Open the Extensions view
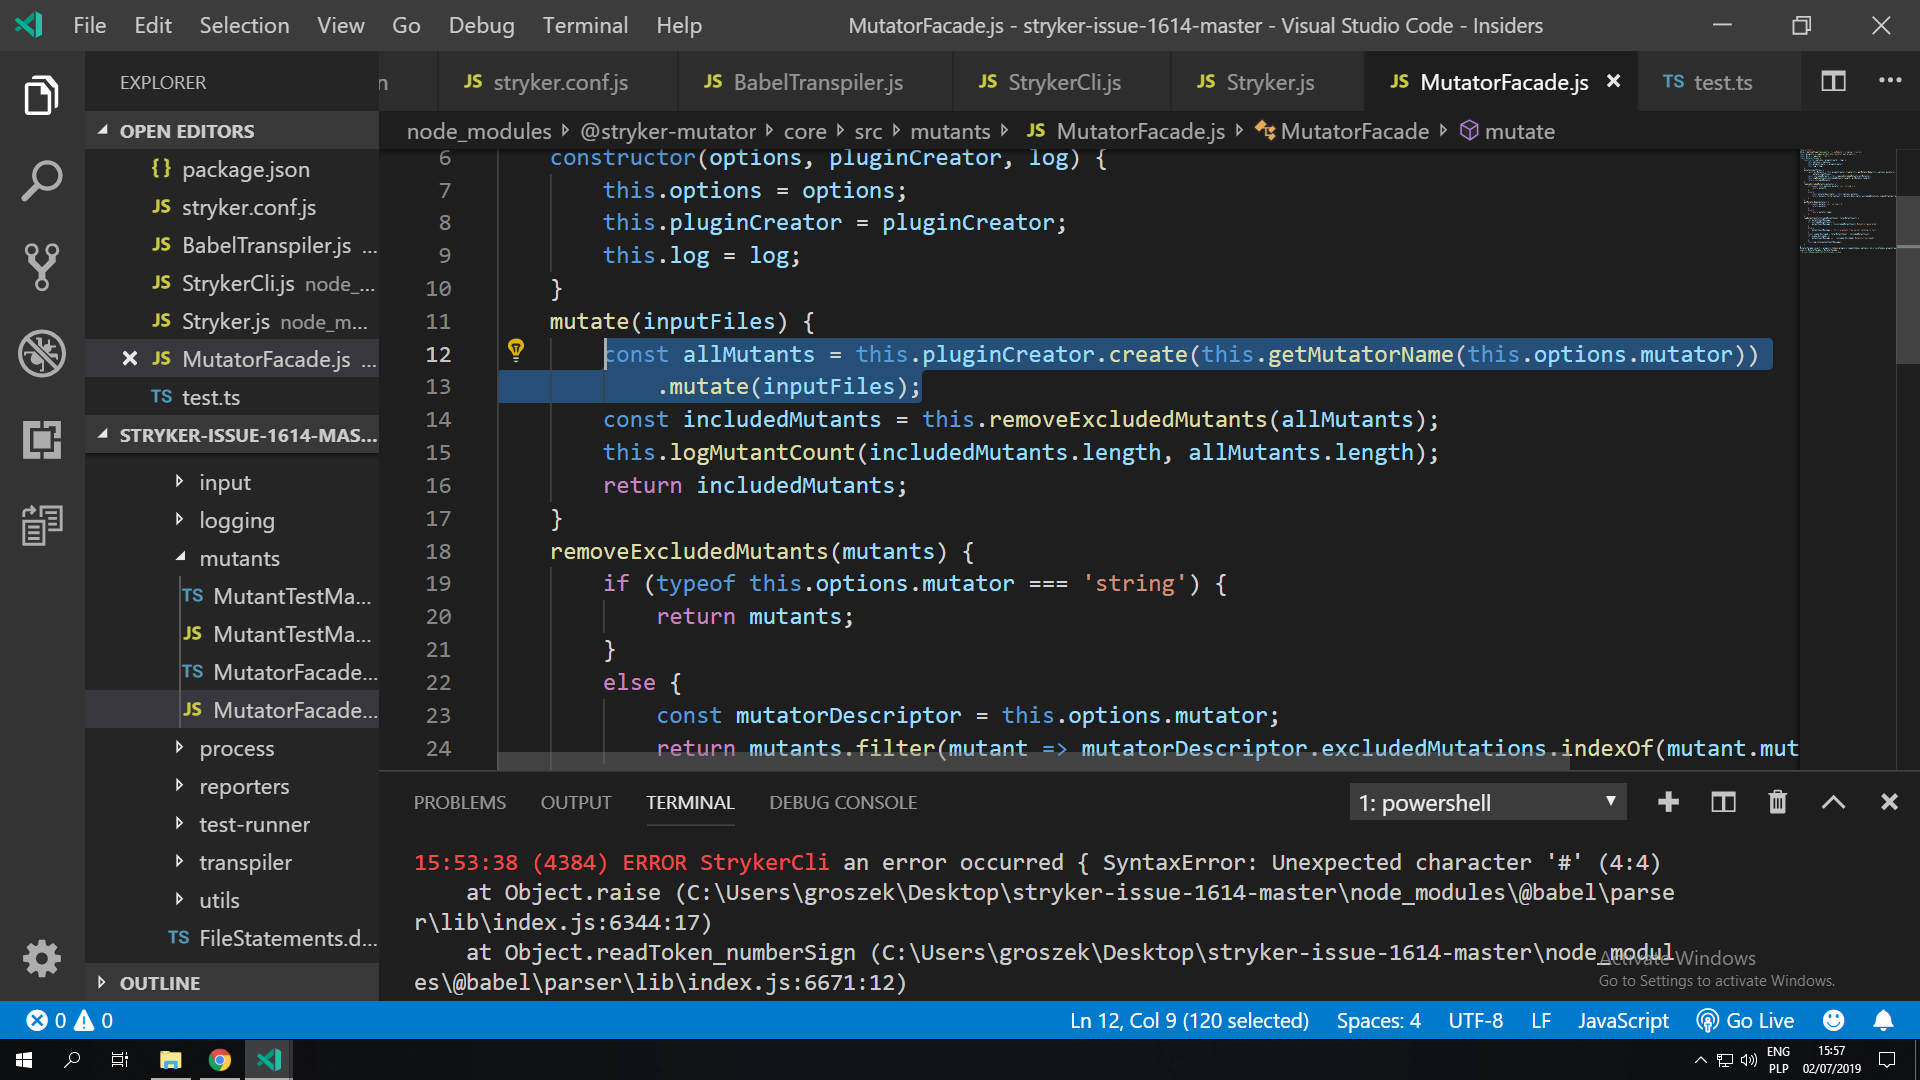The image size is (1920, 1080). tap(41, 439)
